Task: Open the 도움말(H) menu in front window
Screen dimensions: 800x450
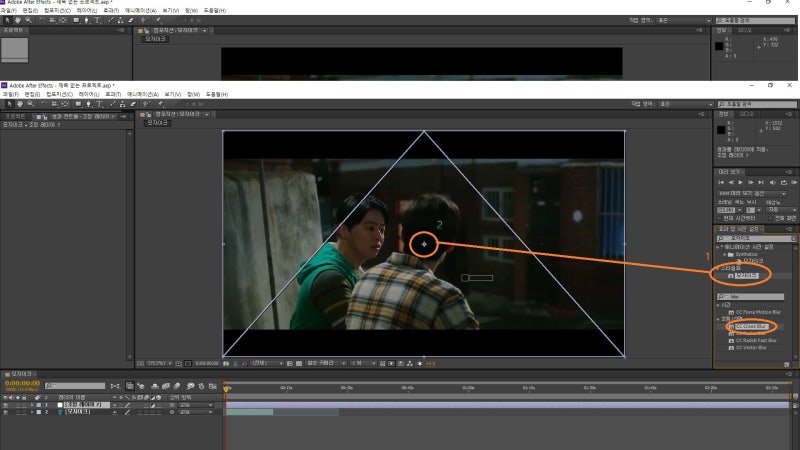Action: click(x=216, y=94)
